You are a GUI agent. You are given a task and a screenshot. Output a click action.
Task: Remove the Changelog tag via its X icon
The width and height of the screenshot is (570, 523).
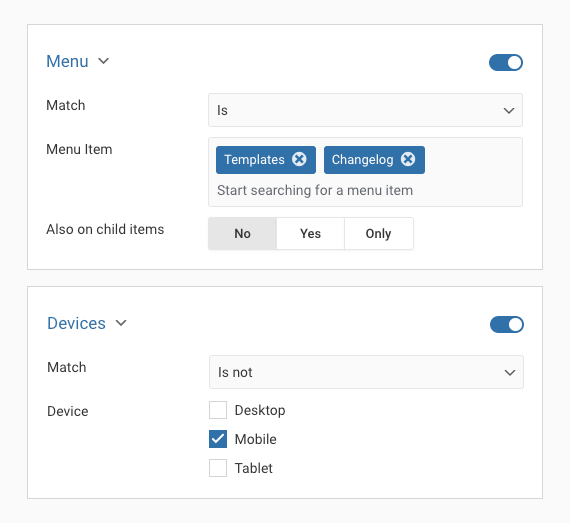[408, 159]
